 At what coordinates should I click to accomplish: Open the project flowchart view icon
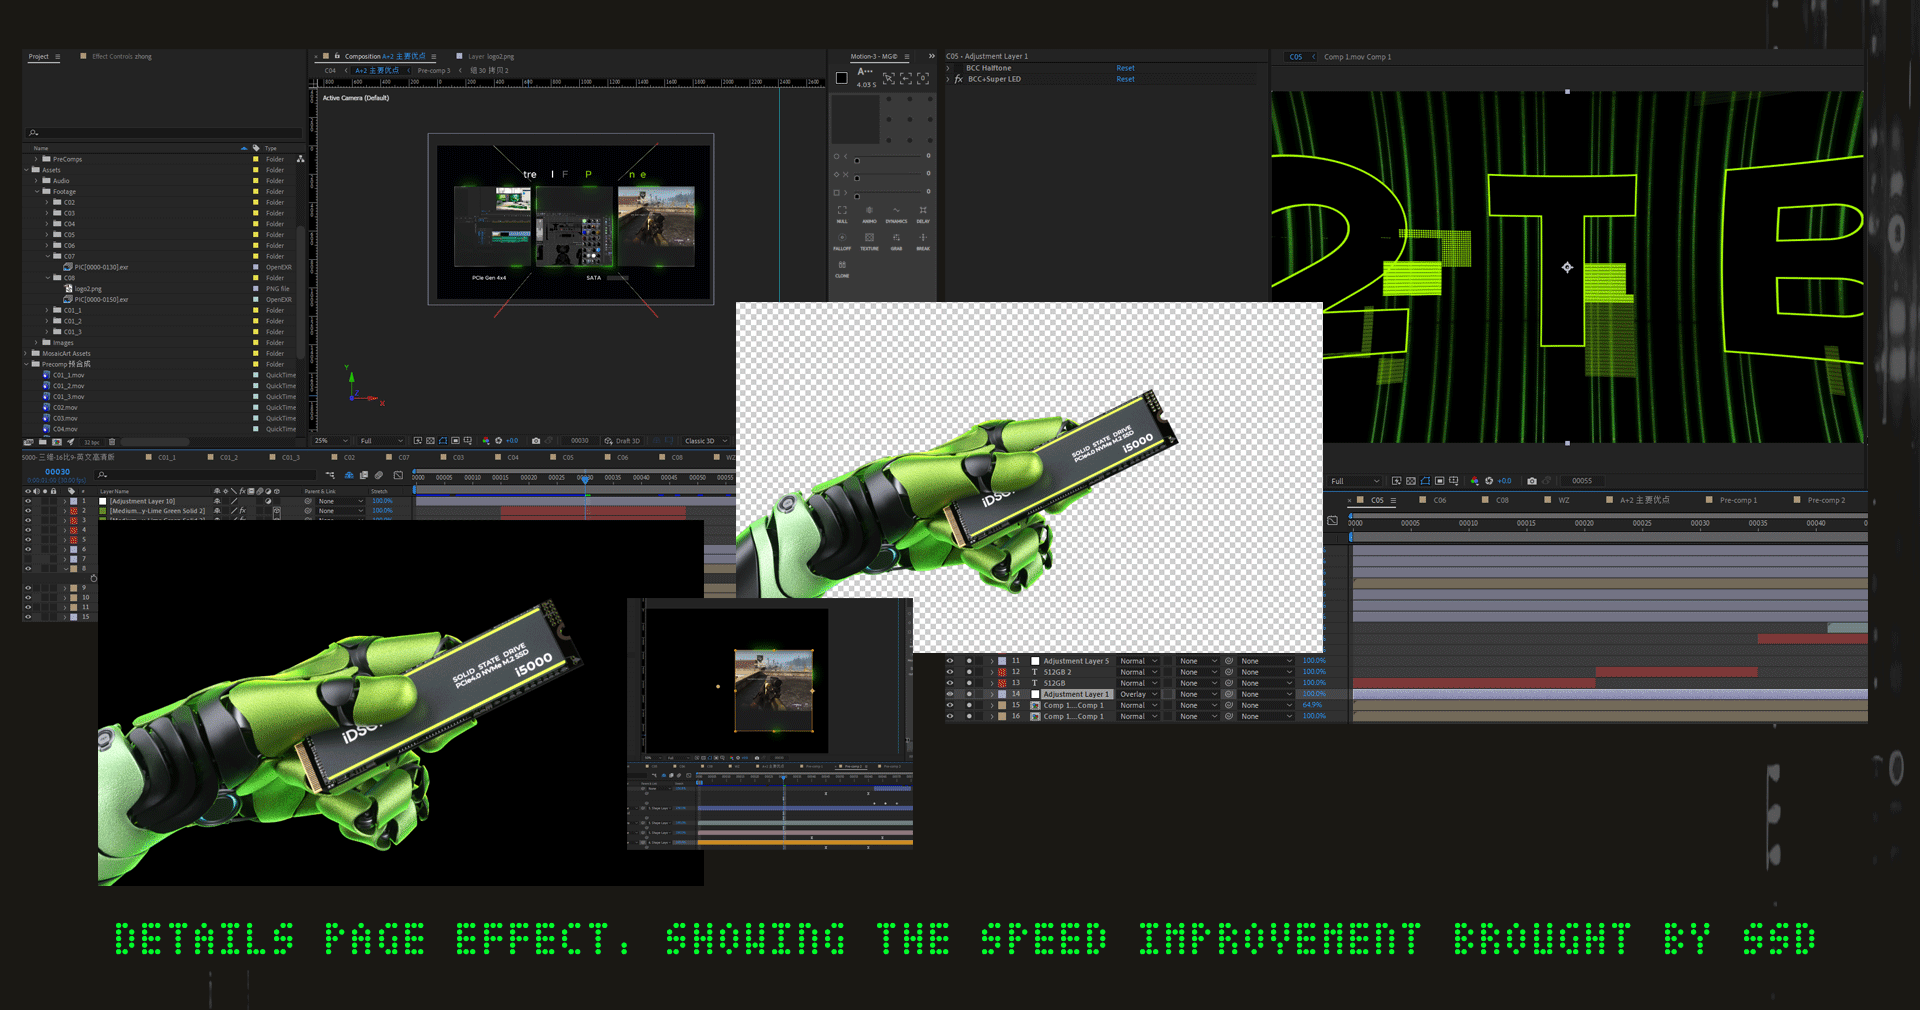pos(300,159)
